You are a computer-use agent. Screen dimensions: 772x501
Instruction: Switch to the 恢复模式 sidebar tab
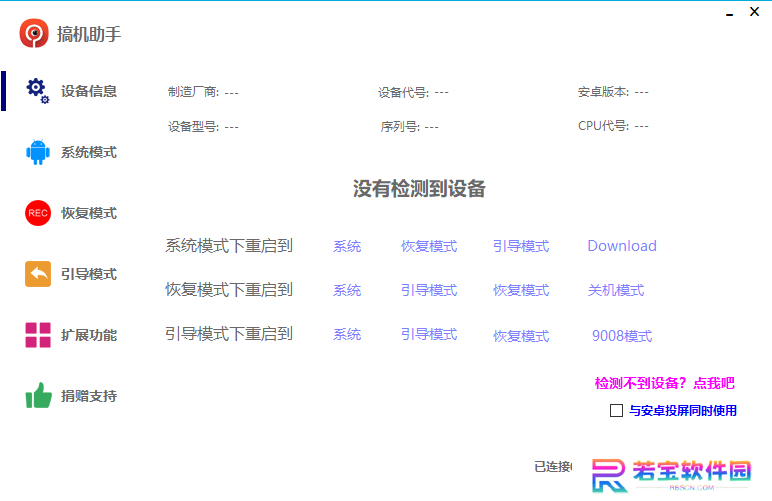(89, 213)
